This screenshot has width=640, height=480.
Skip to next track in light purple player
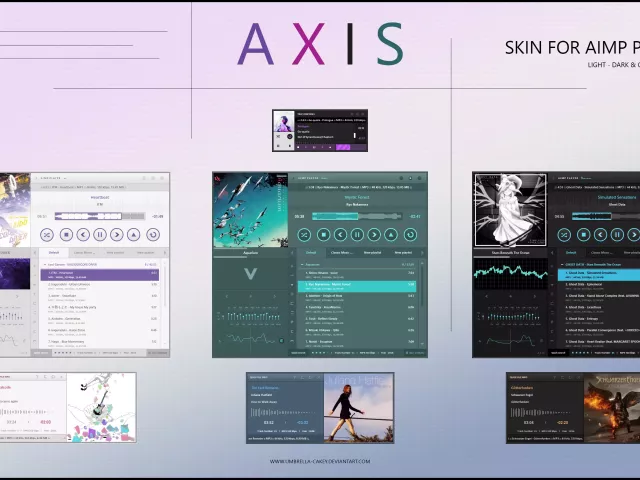click(x=116, y=235)
